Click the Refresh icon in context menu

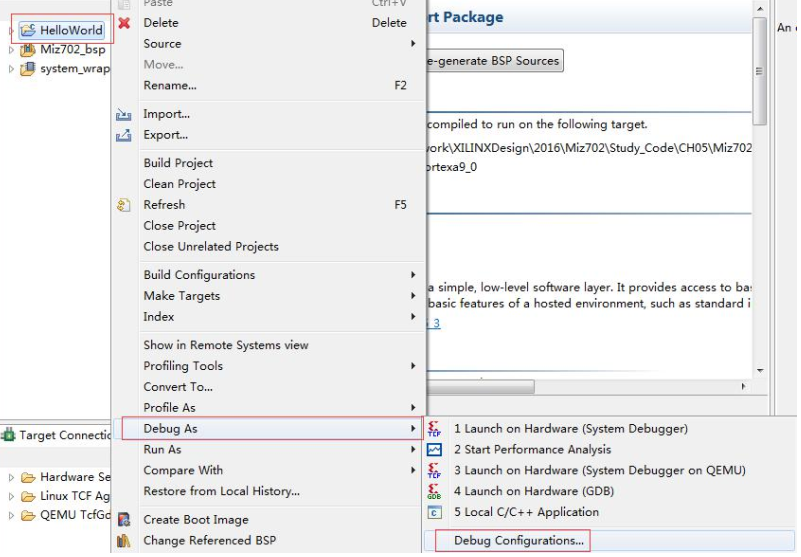pyautogui.click(x=124, y=205)
